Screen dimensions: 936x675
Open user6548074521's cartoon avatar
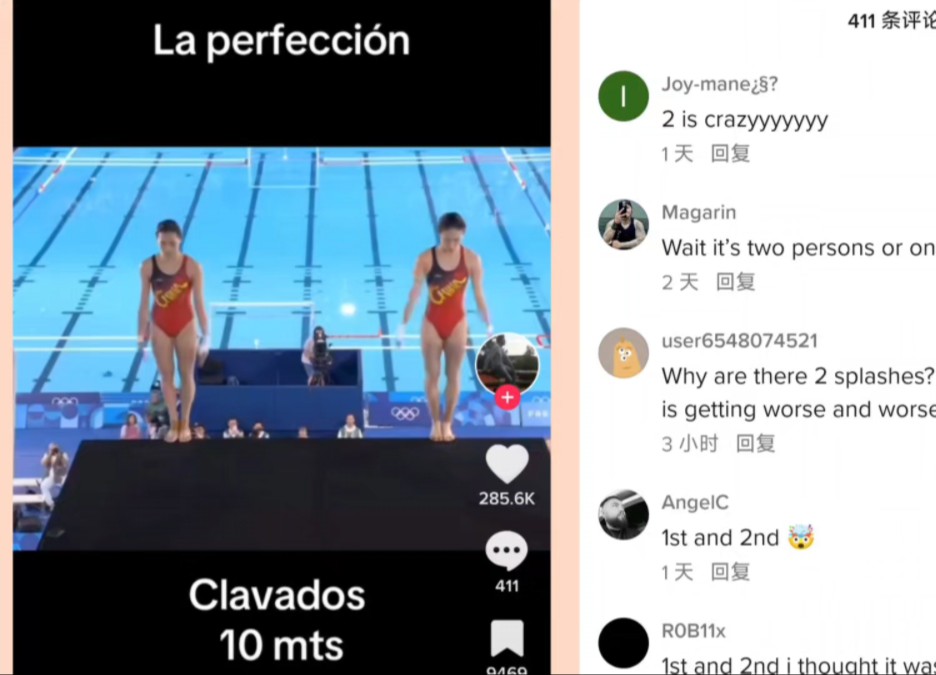[x=623, y=353]
